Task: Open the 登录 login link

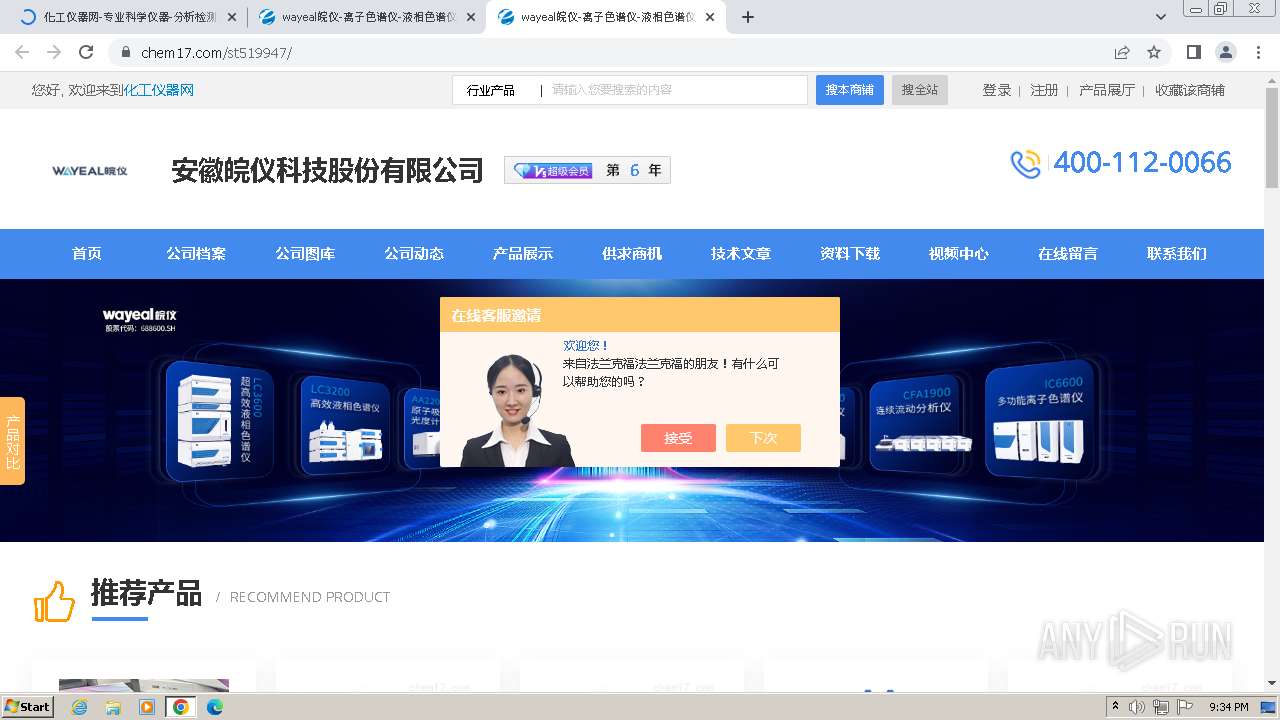Action: [x=997, y=90]
